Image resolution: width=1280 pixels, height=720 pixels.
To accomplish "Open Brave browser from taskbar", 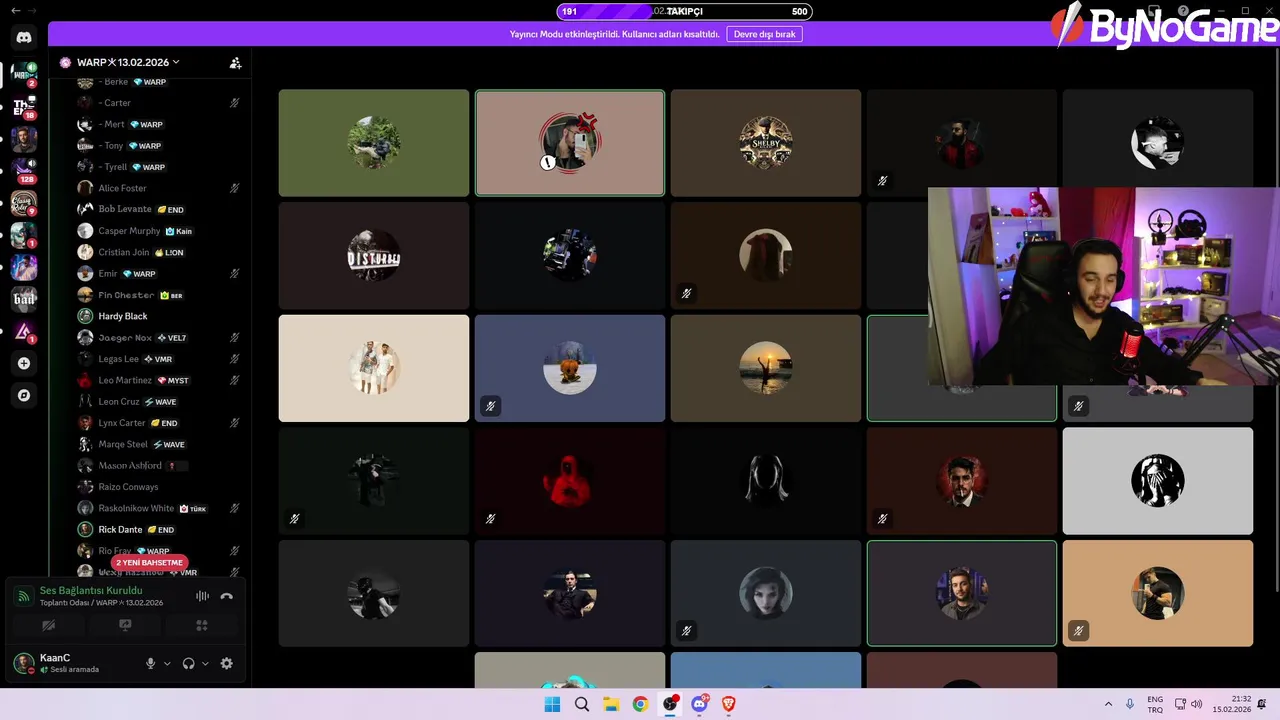I will point(729,704).
